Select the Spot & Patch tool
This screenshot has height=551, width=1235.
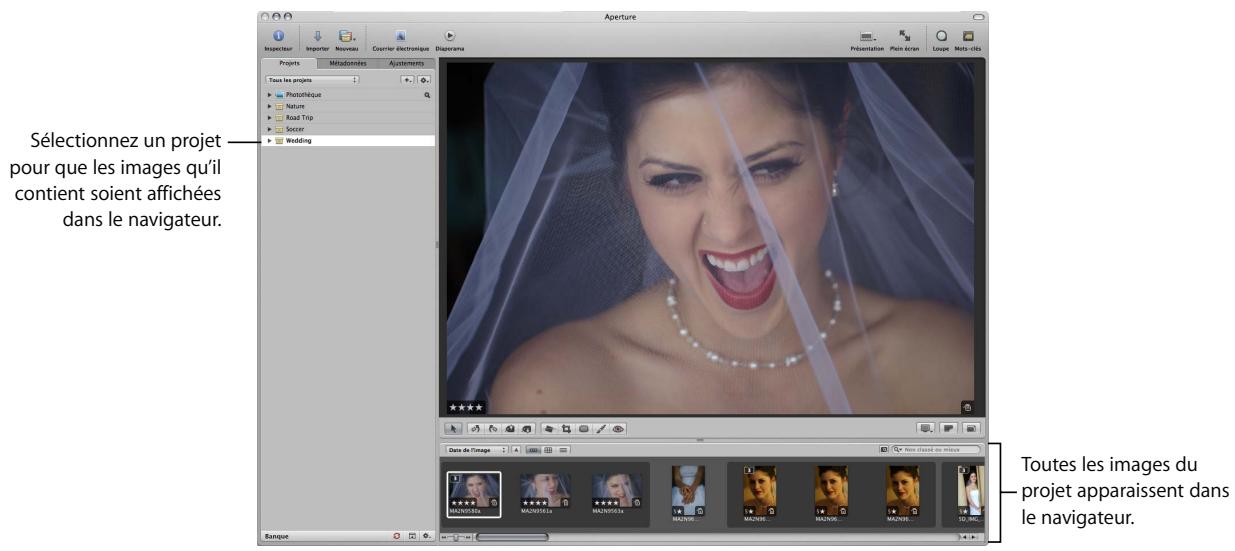[583, 428]
